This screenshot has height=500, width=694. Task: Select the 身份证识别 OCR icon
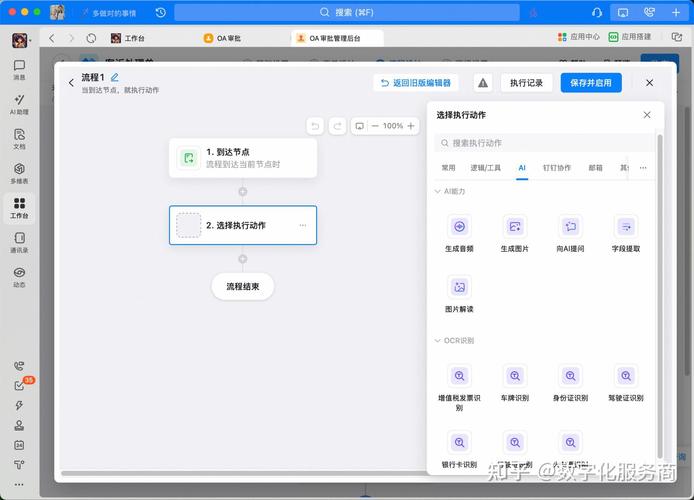571,376
